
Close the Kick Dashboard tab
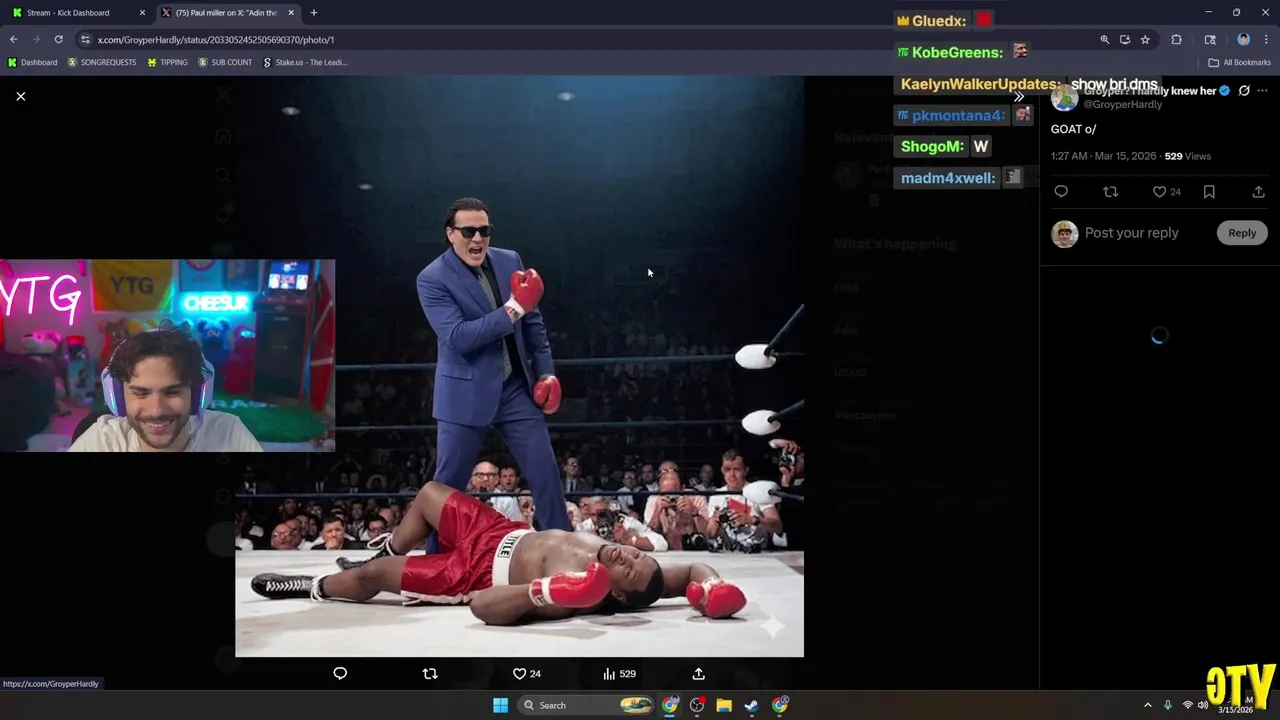click(142, 13)
